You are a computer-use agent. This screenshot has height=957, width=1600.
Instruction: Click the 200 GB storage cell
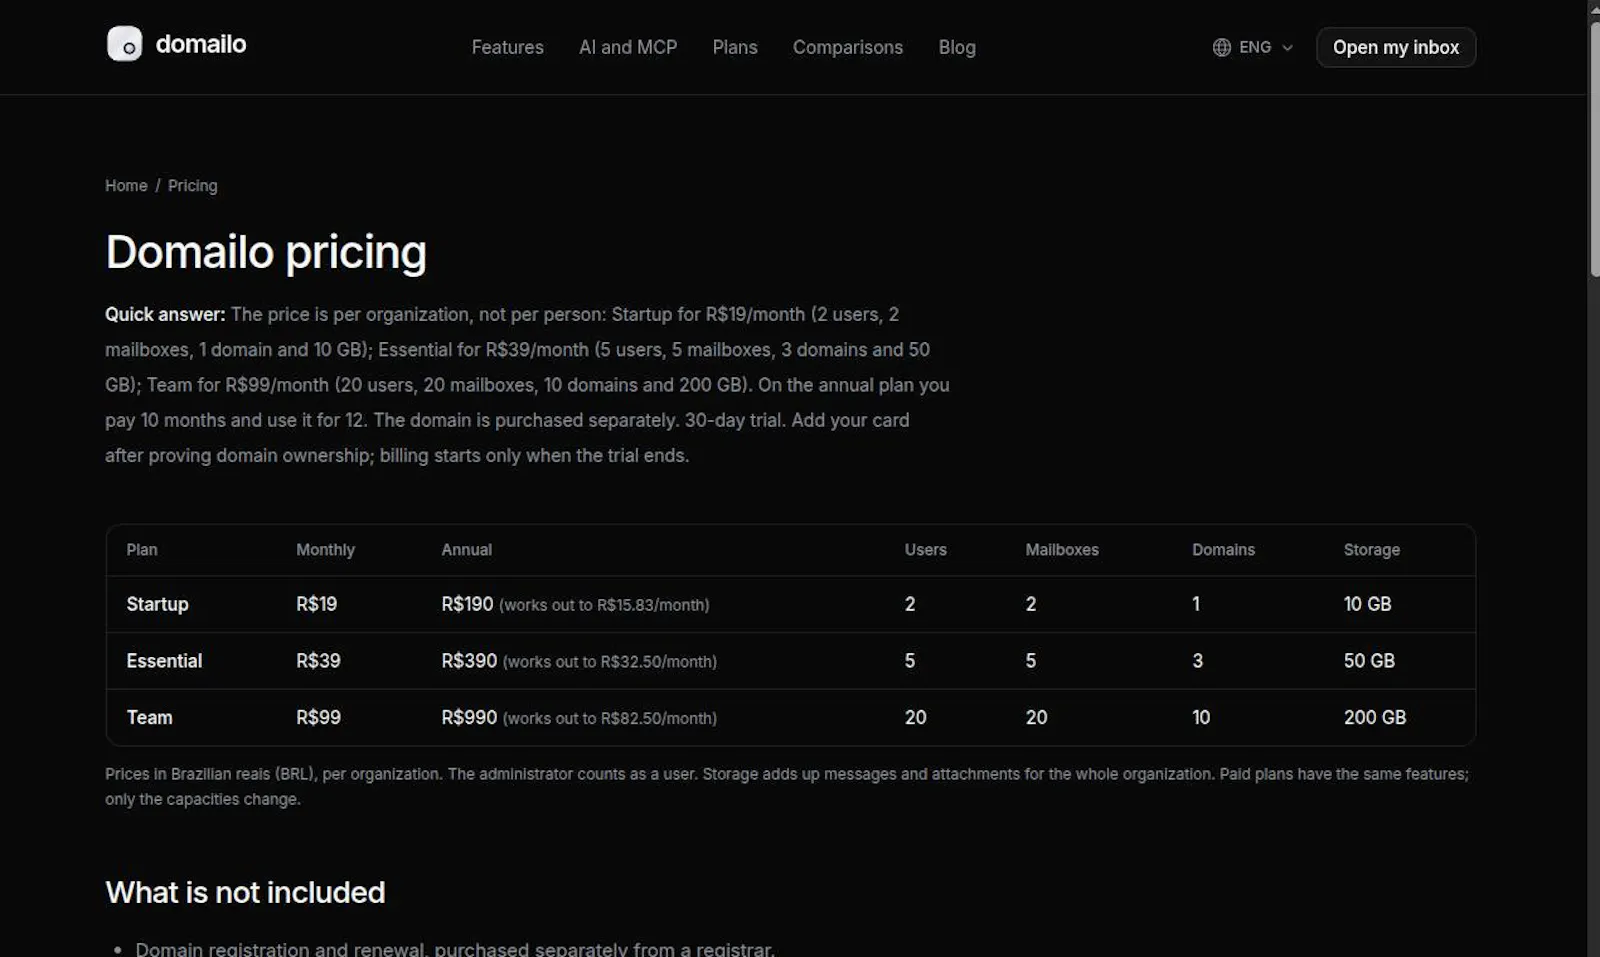click(1374, 718)
